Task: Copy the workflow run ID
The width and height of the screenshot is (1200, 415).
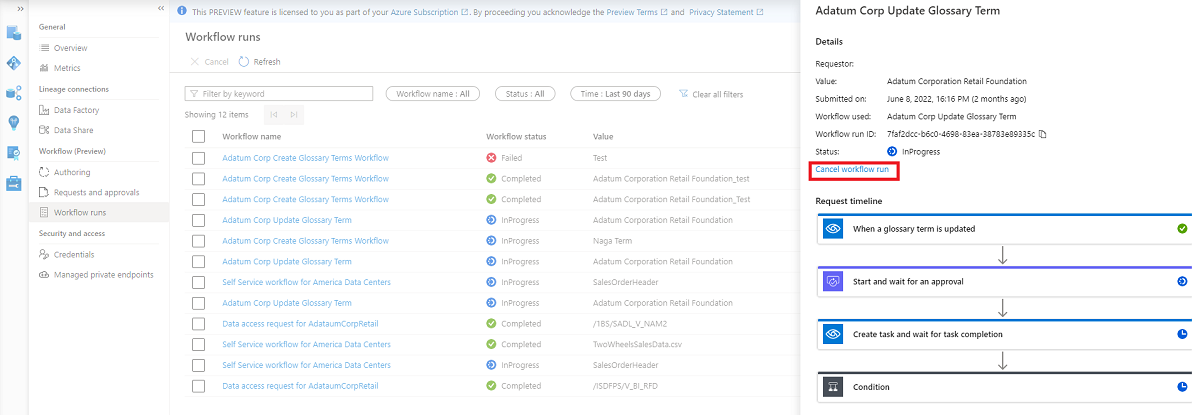Action: [1043, 134]
